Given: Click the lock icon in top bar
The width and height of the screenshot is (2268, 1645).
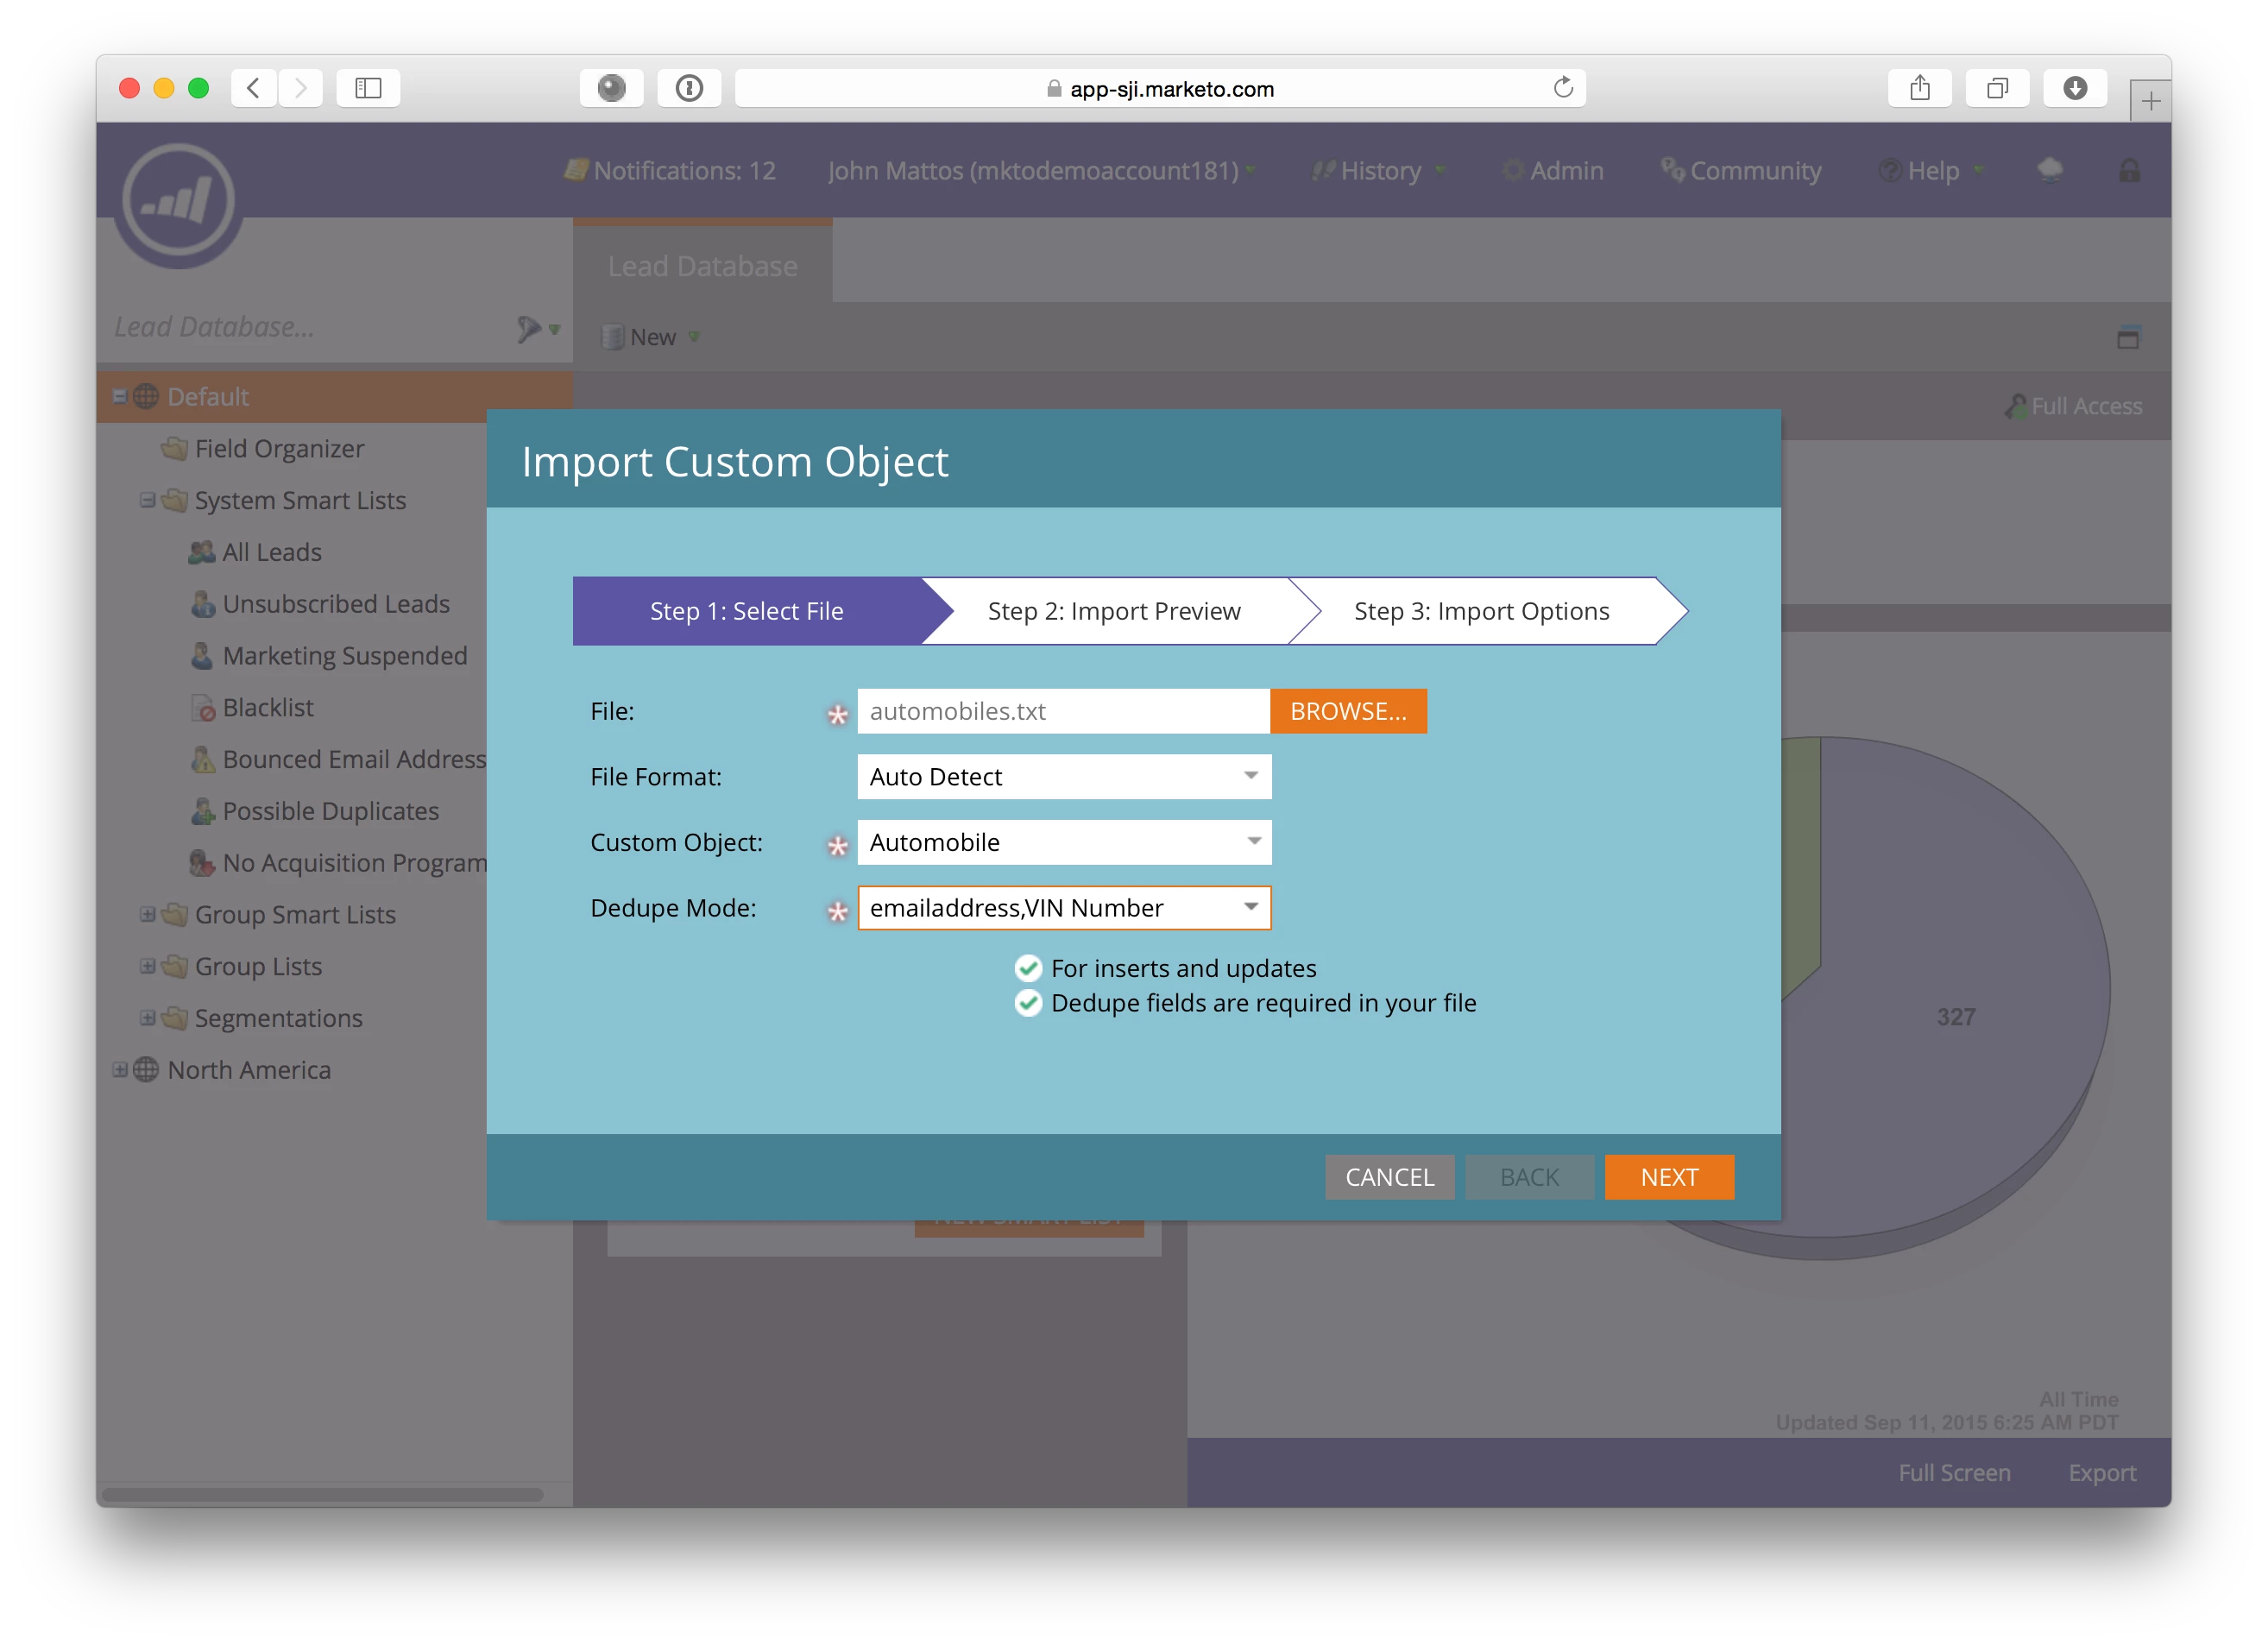Looking at the screenshot, I should pyautogui.click(x=2129, y=171).
